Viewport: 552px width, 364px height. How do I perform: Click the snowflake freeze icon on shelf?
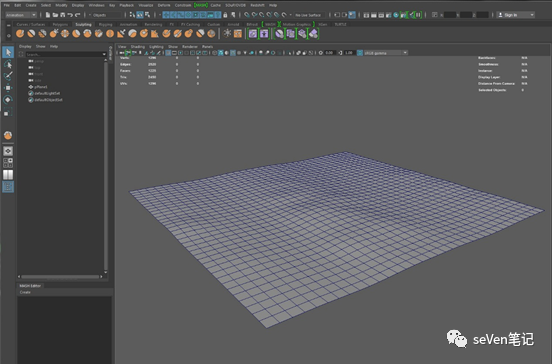pyautogui.click(x=227, y=34)
